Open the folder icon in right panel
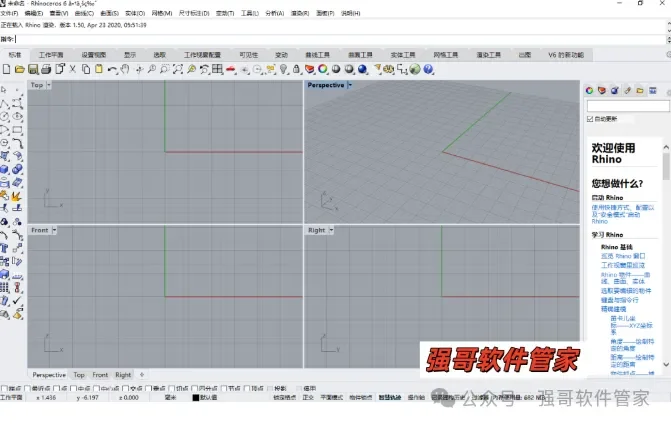The width and height of the screenshot is (671, 425). 640,90
